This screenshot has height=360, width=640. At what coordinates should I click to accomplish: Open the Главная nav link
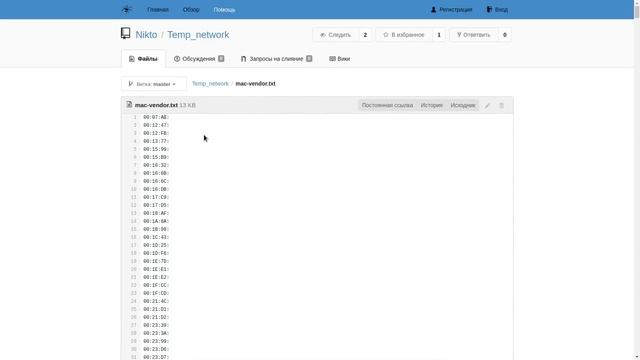tap(158, 9)
